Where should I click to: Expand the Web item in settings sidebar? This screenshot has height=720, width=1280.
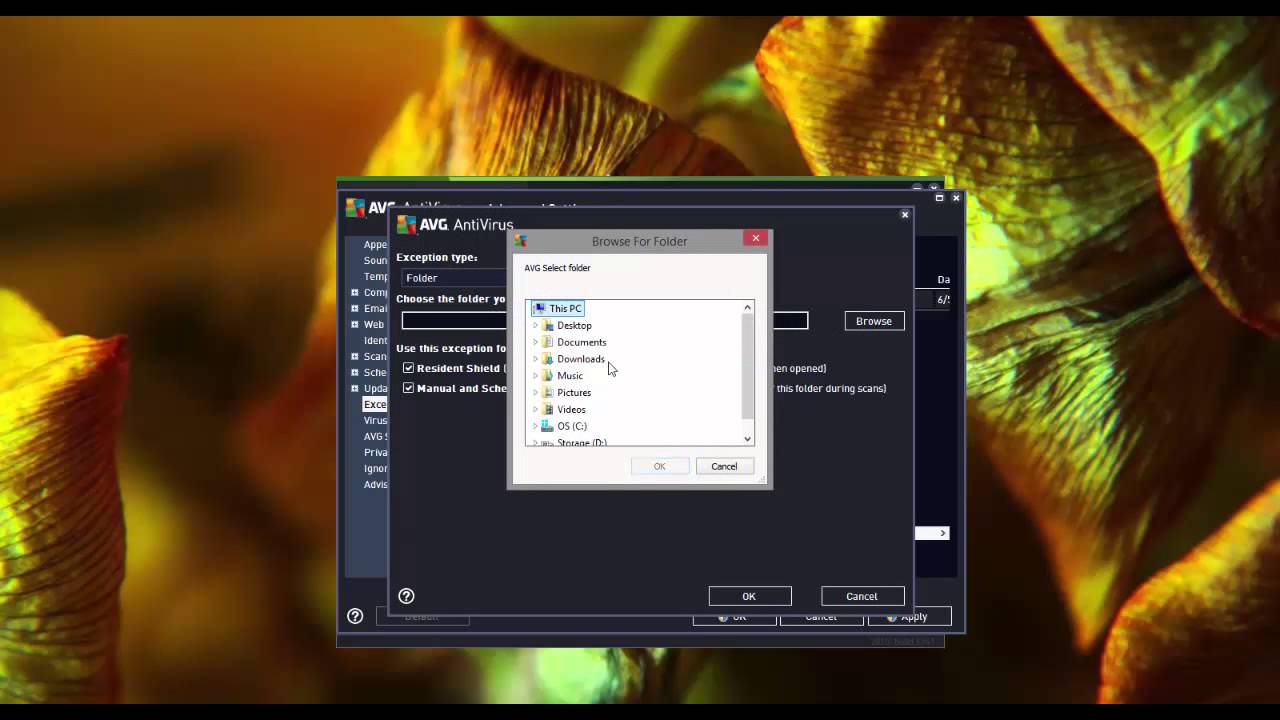tap(354, 324)
